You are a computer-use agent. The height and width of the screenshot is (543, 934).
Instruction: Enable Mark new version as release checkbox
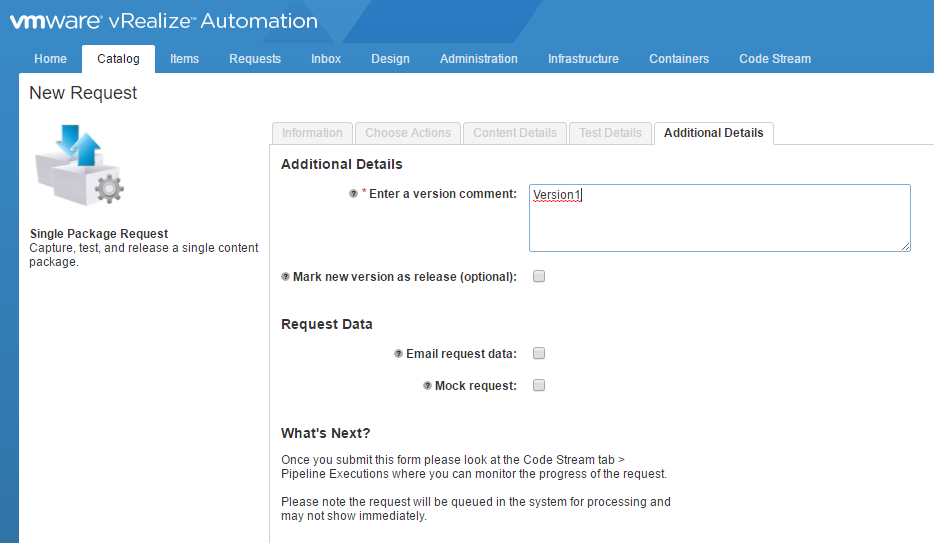click(539, 277)
